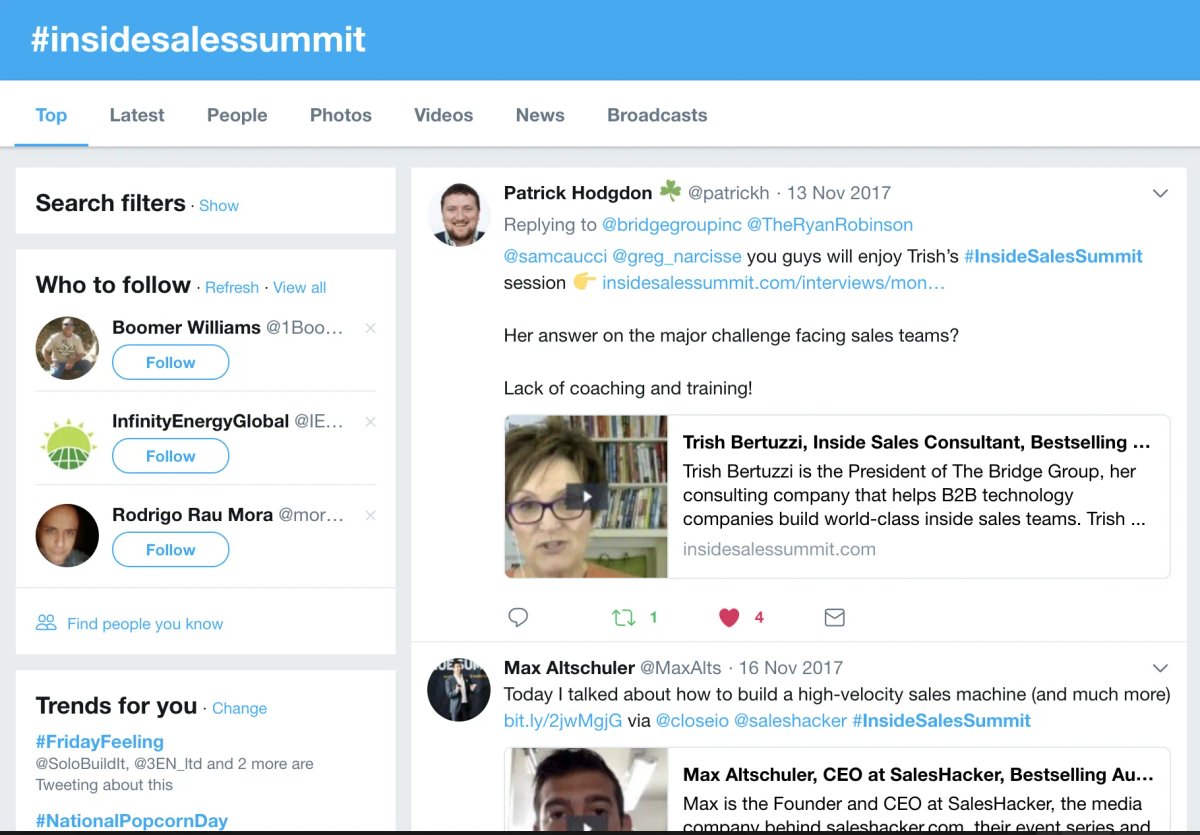Open the #FridayFeeling trend

(x=100, y=742)
